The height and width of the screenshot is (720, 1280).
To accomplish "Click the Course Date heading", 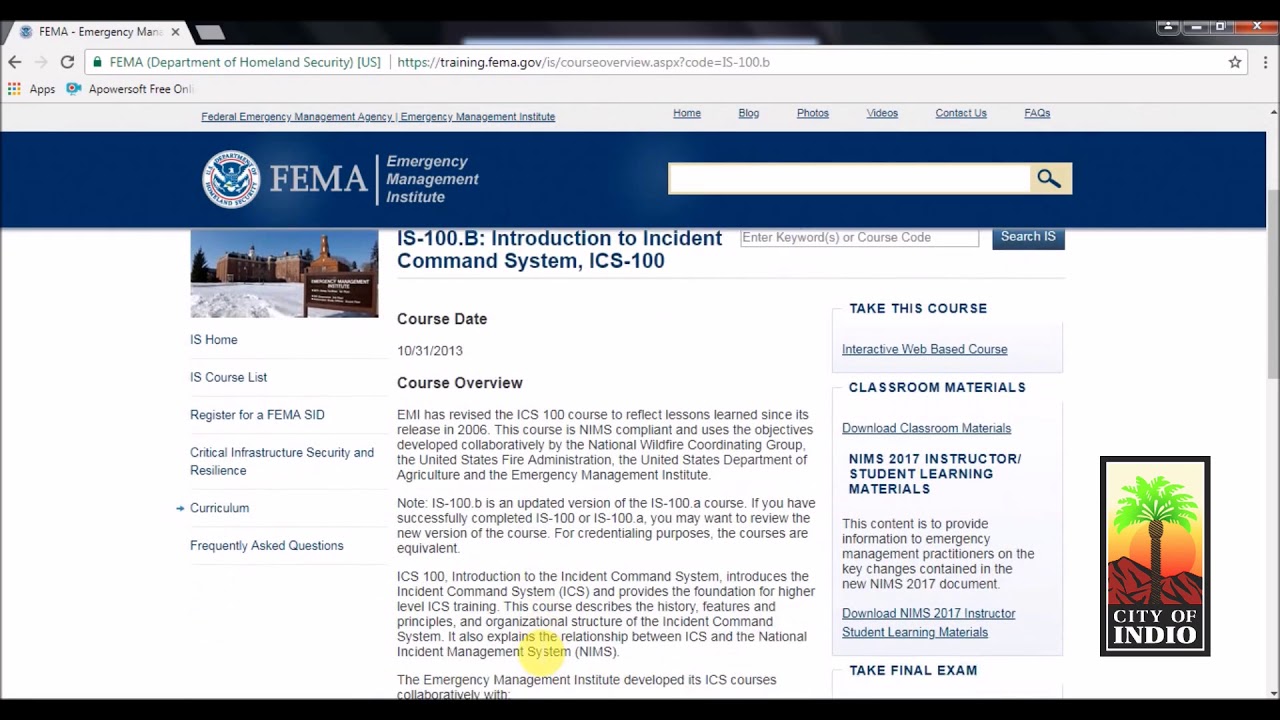I will 442,319.
